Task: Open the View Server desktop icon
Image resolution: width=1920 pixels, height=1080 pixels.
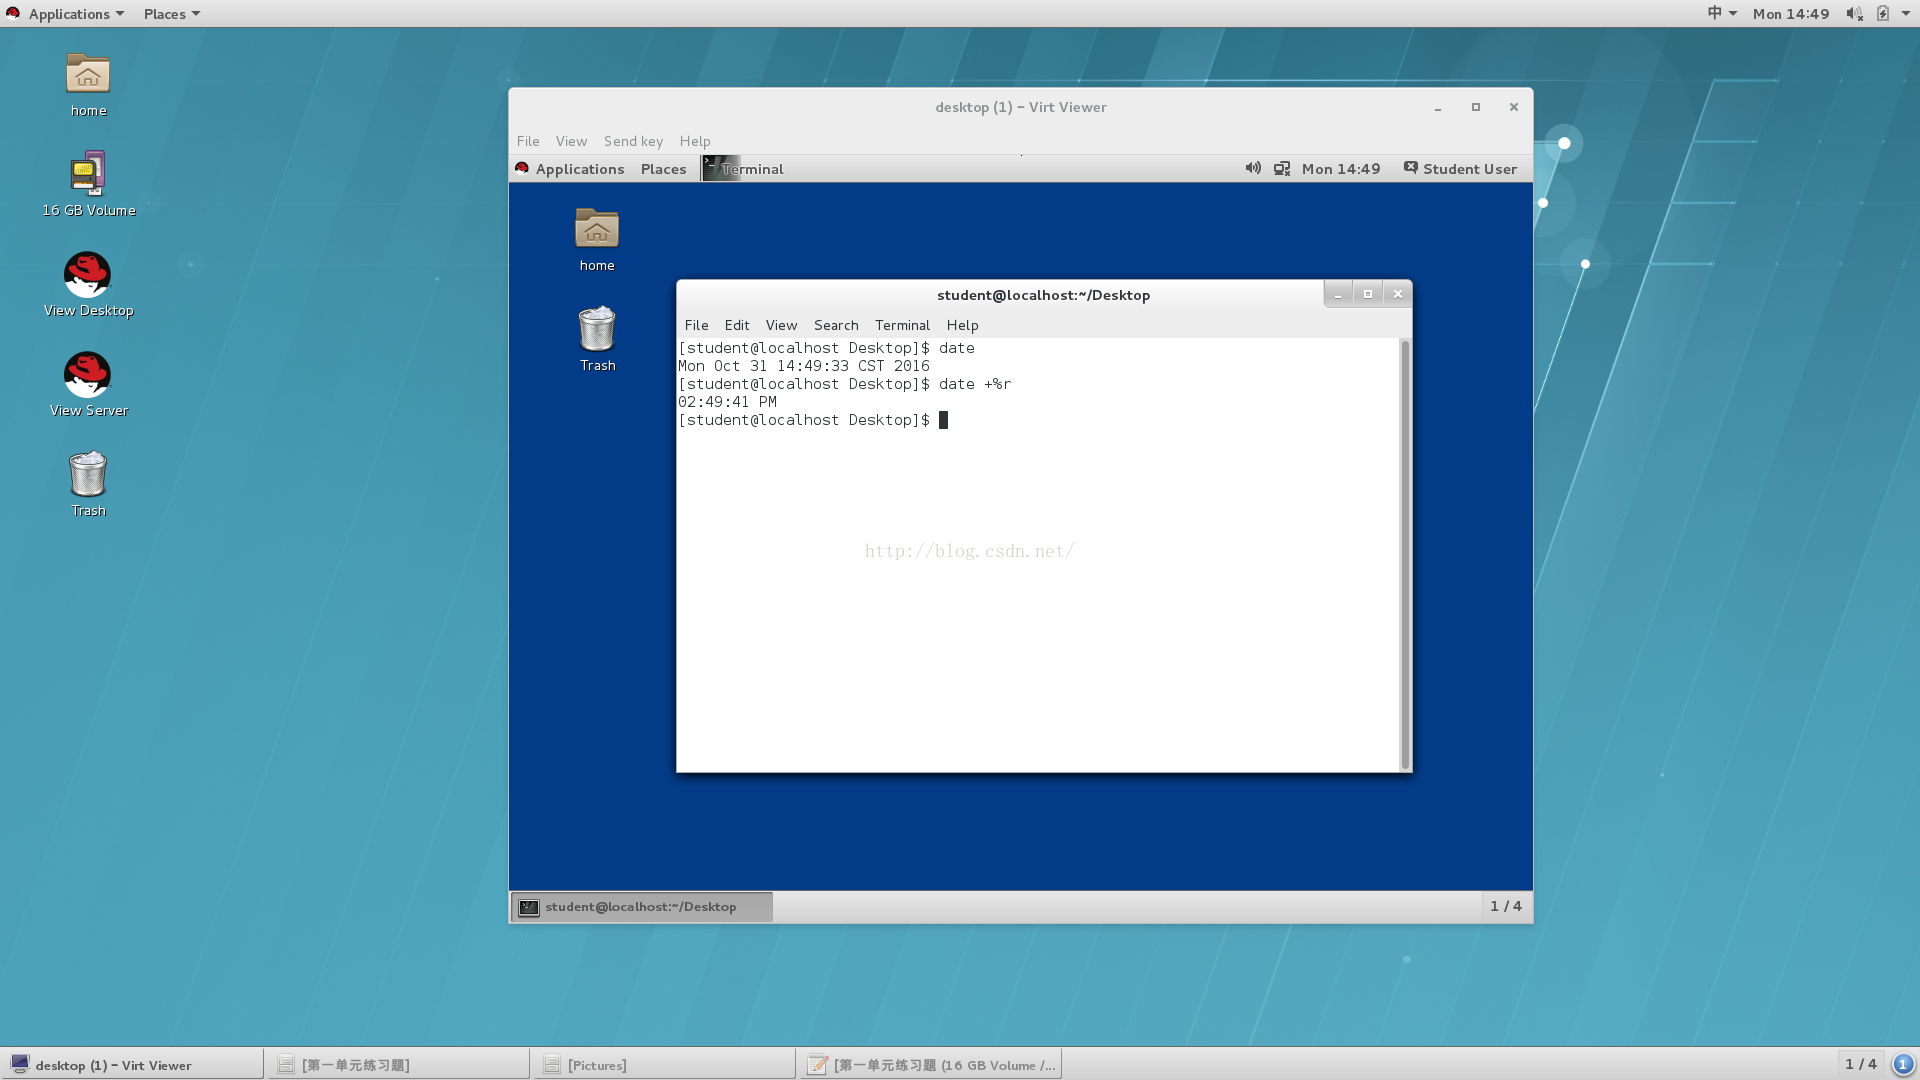Action: [88, 375]
